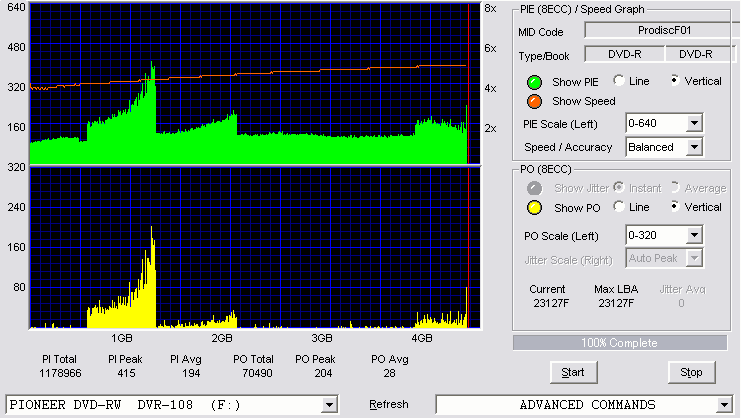
Task: Click the Type/Book label
Action: point(543,56)
